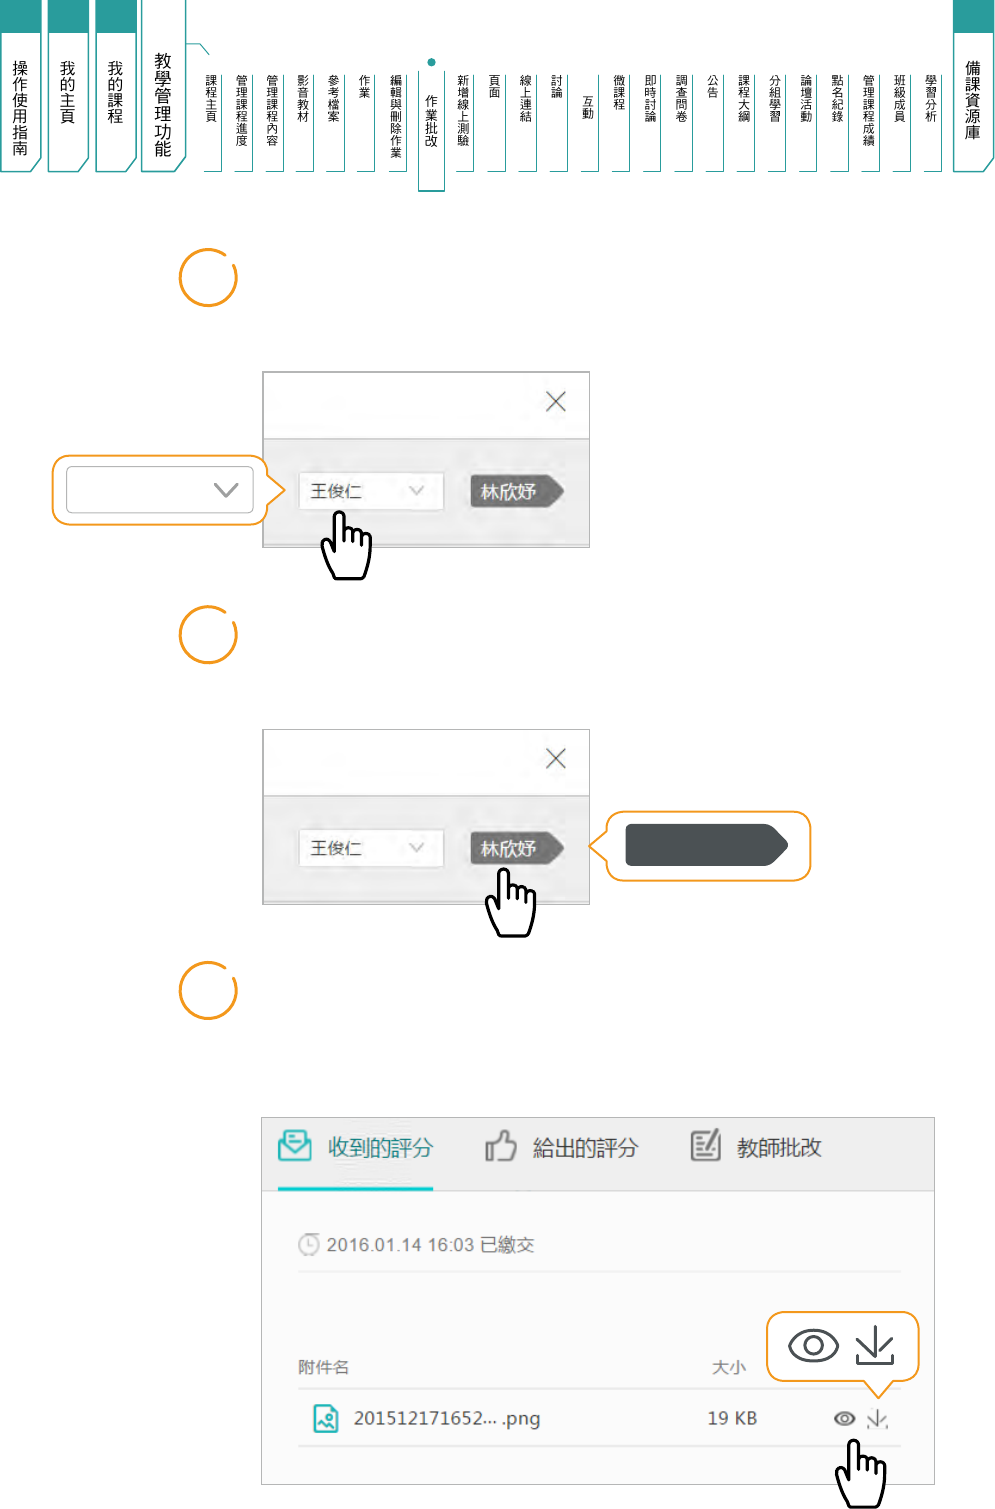Viewport: 995px width, 1509px height.
Task: Switch to the 給出的評分 tab
Action: pos(584,1148)
